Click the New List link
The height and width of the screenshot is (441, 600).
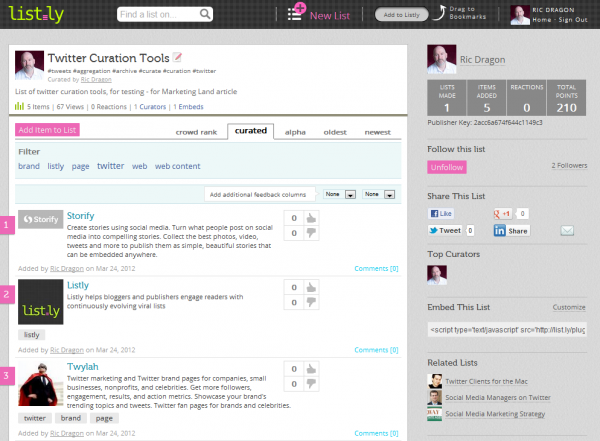pos(329,16)
